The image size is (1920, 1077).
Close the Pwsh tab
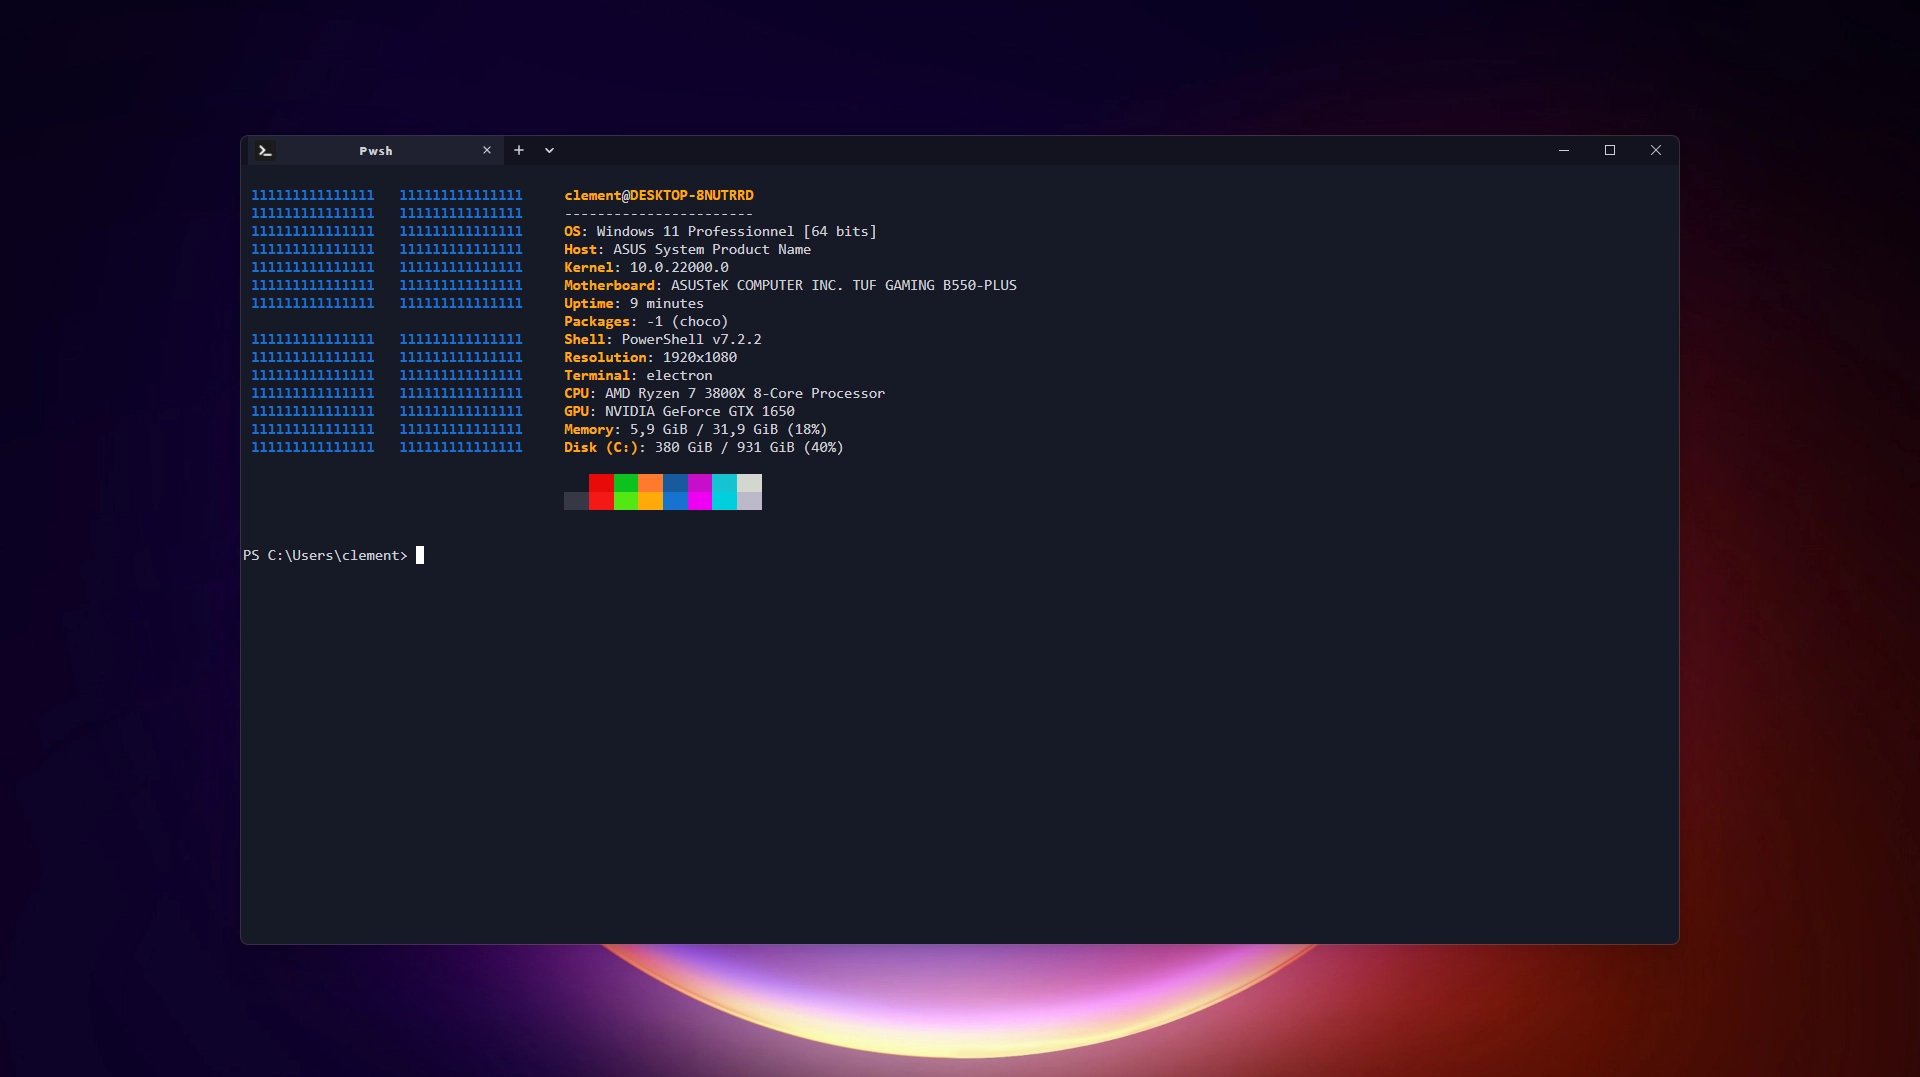pos(487,150)
